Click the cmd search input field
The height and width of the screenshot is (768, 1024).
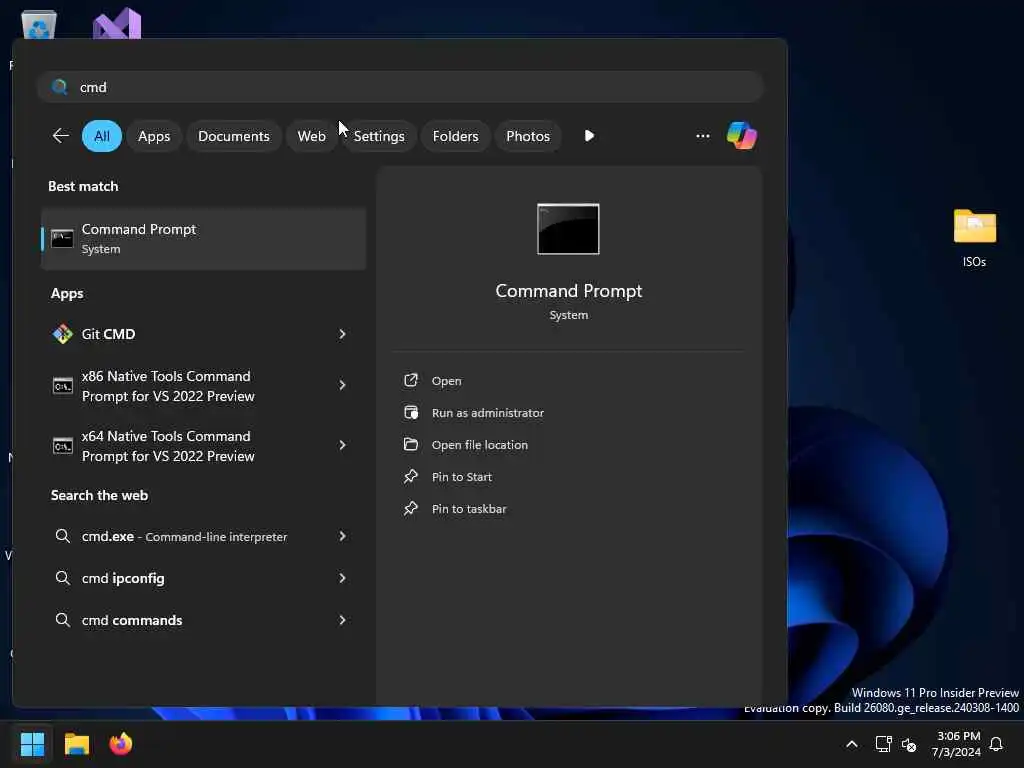click(400, 87)
